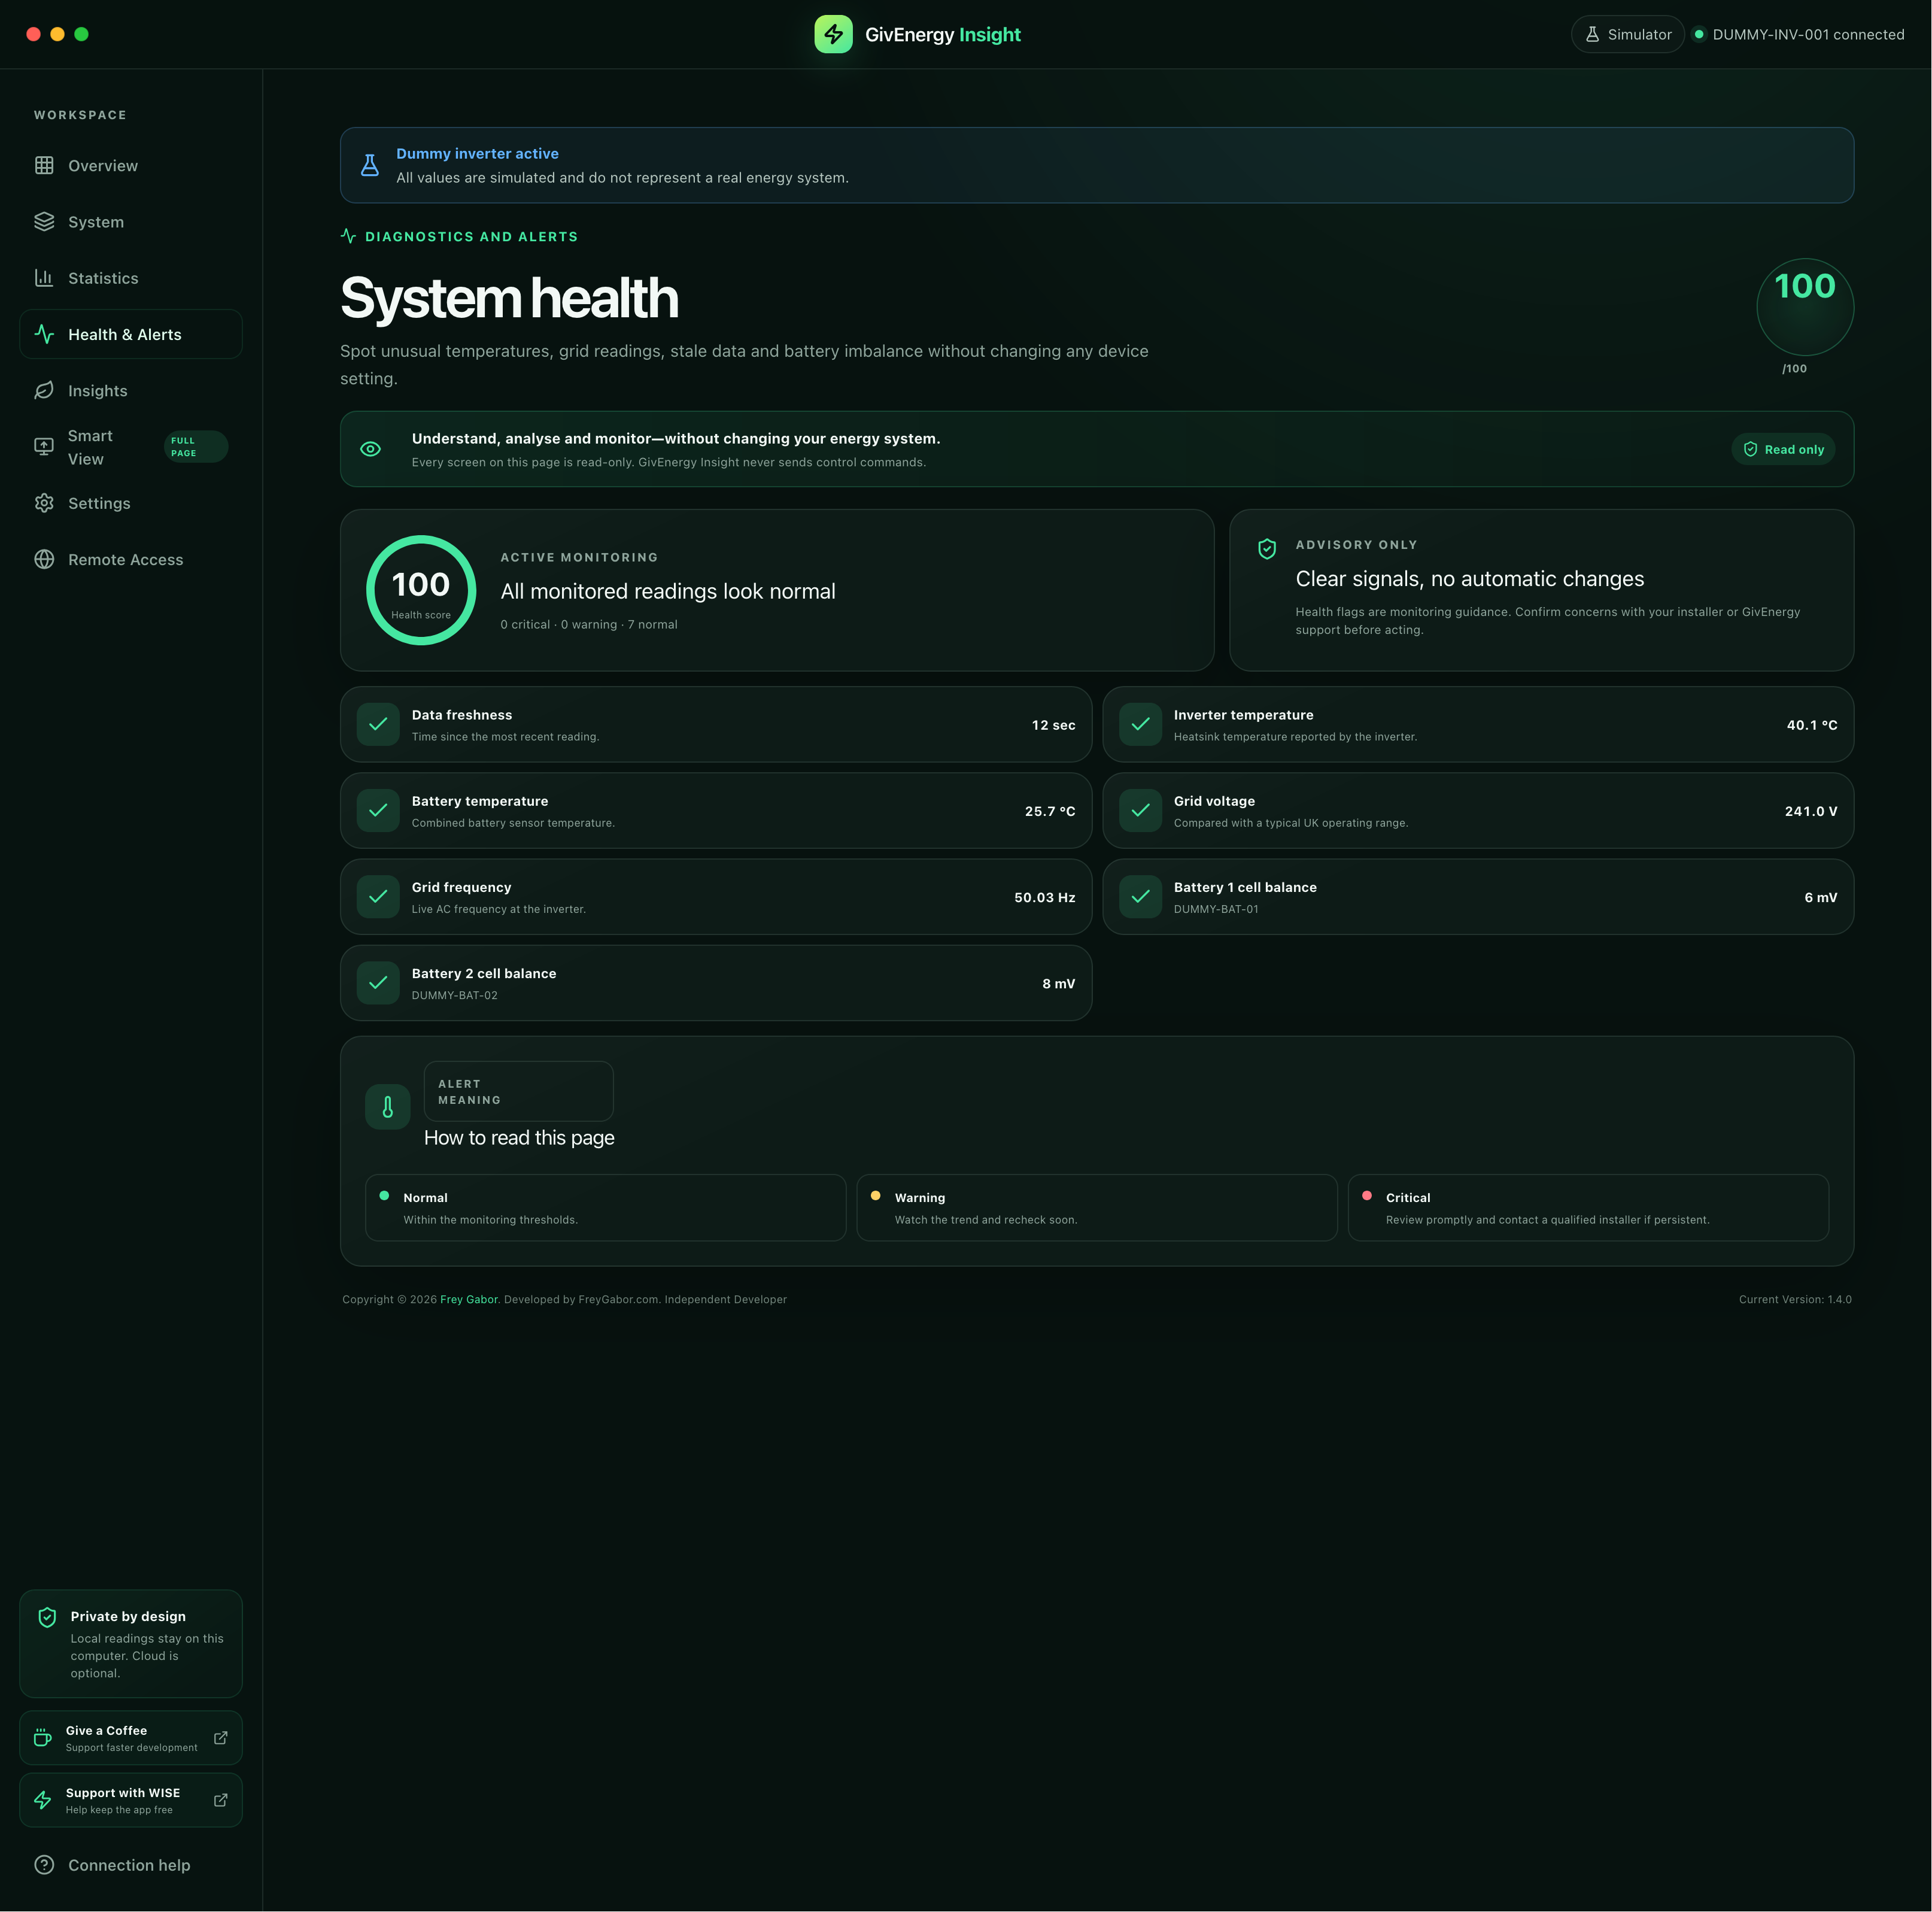This screenshot has width=1932, height=1912.
Task: Click the GivEnergy Insight lightning logo
Action: click(833, 34)
